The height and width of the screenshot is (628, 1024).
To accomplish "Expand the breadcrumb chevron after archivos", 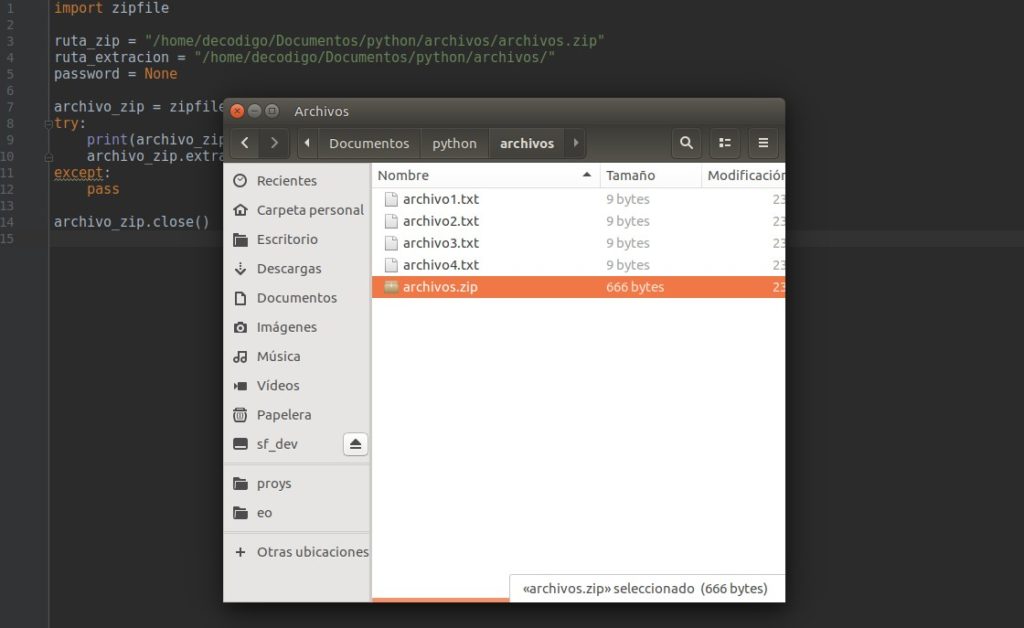I will pyautogui.click(x=576, y=143).
